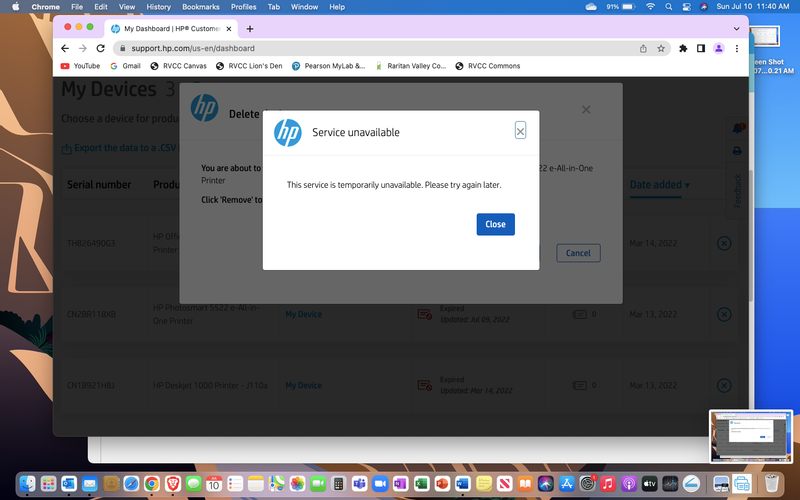Screen dimensions: 800x500
Task: Dismiss Service unavailable dialog with X icon
Action: [520, 131]
